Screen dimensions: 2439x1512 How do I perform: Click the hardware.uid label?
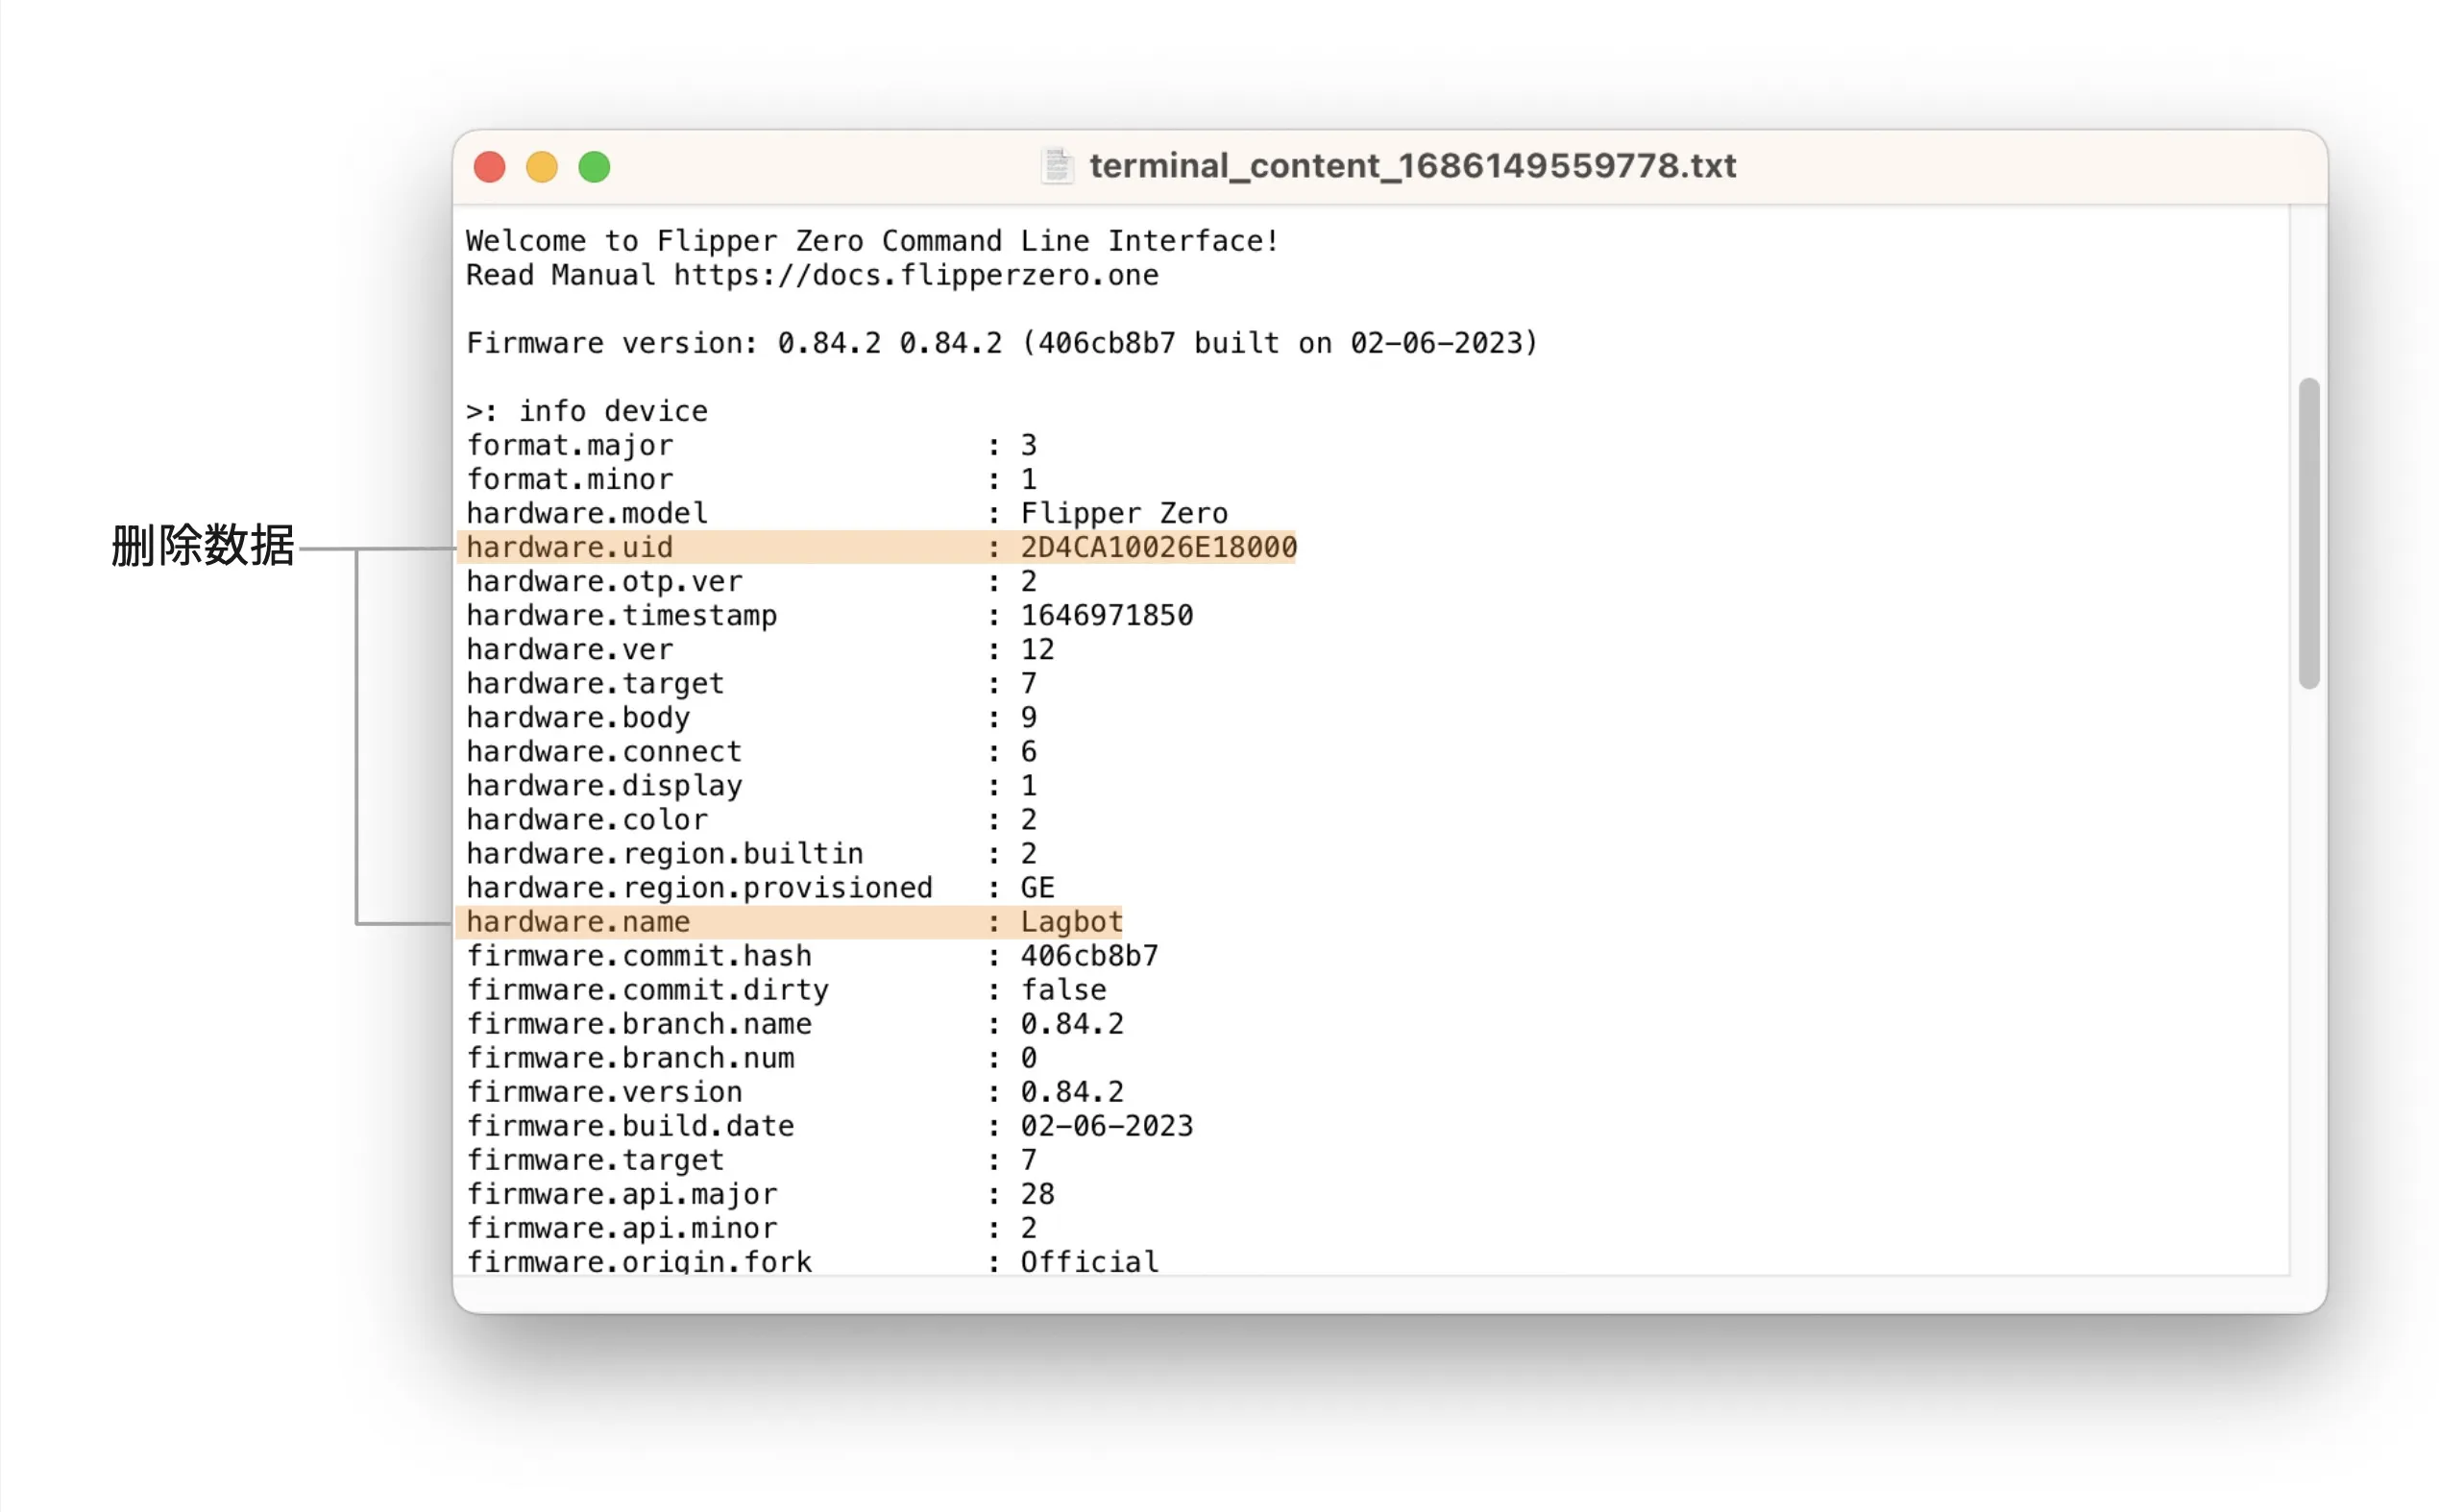(x=570, y=547)
